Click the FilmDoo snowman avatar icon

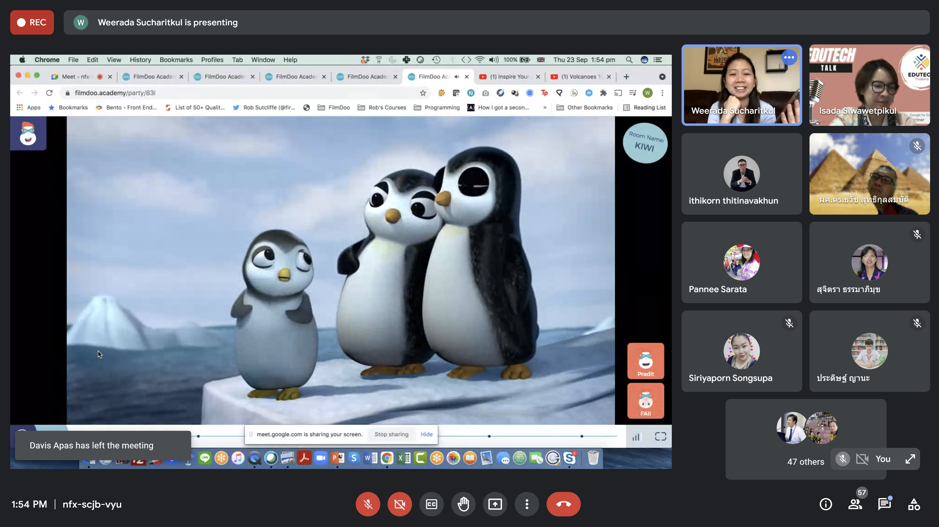tap(28, 134)
